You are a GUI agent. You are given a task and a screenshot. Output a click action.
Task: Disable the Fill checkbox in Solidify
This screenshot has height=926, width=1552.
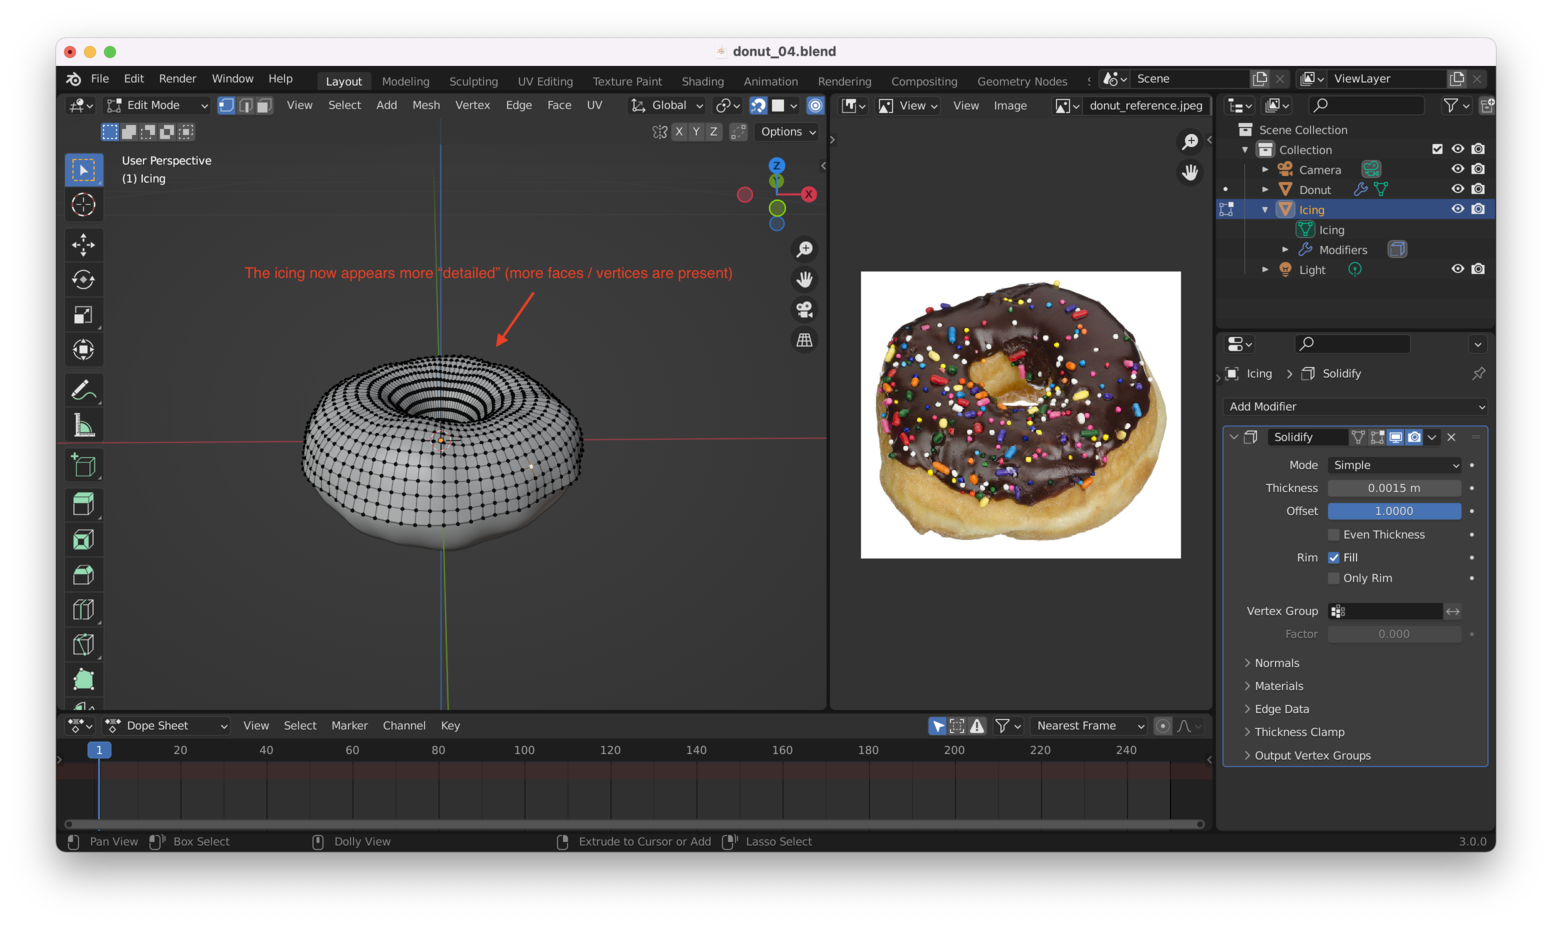tap(1335, 557)
